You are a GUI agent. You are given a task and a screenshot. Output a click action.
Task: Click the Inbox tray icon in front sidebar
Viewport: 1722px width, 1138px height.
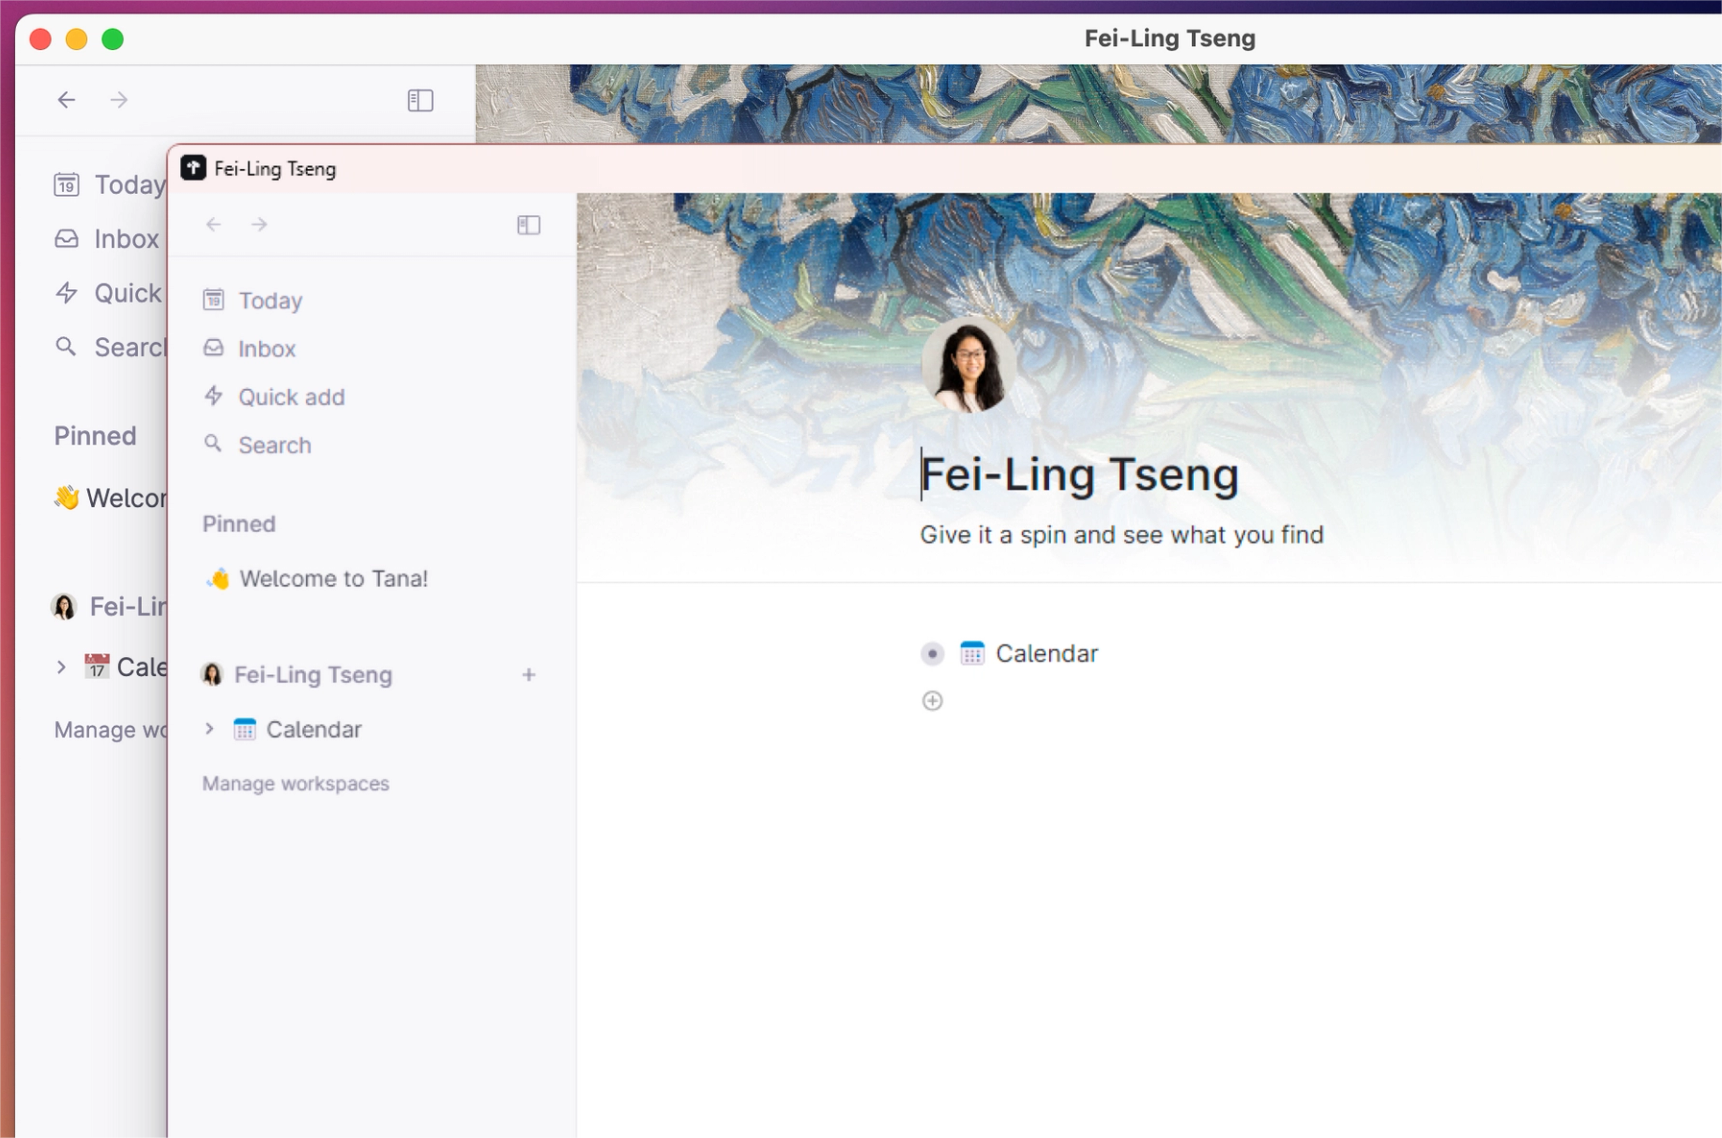point(213,347)
